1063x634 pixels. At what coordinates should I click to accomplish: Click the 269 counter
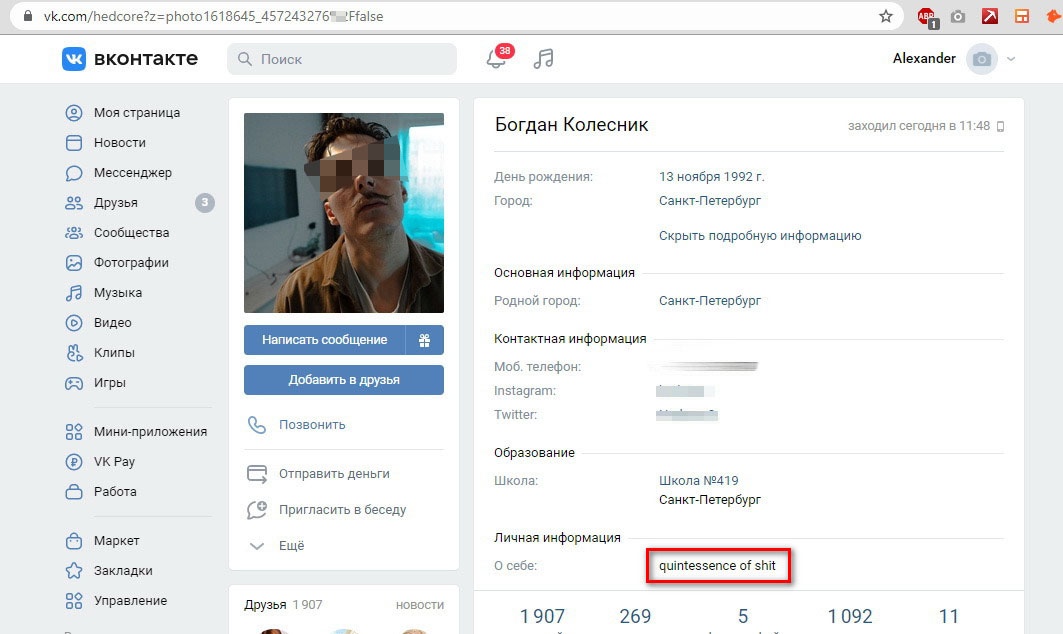635,616
